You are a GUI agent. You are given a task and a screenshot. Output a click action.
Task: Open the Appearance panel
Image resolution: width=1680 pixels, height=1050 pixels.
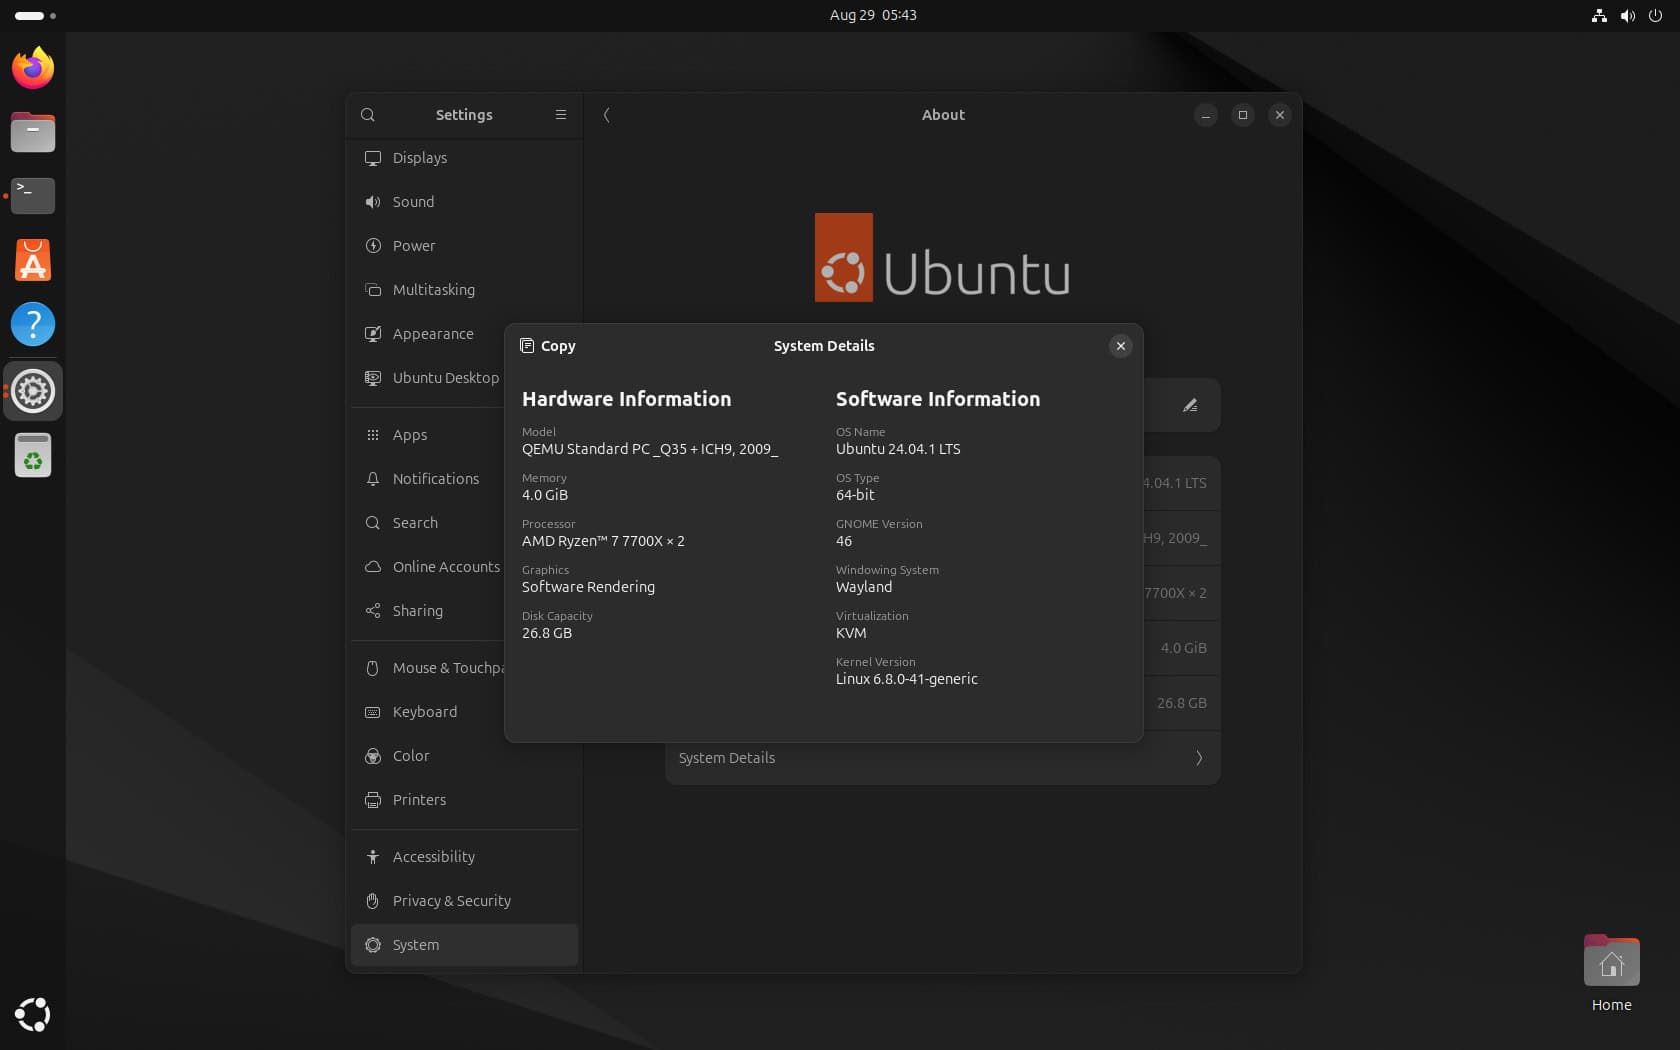coord(433,333)
